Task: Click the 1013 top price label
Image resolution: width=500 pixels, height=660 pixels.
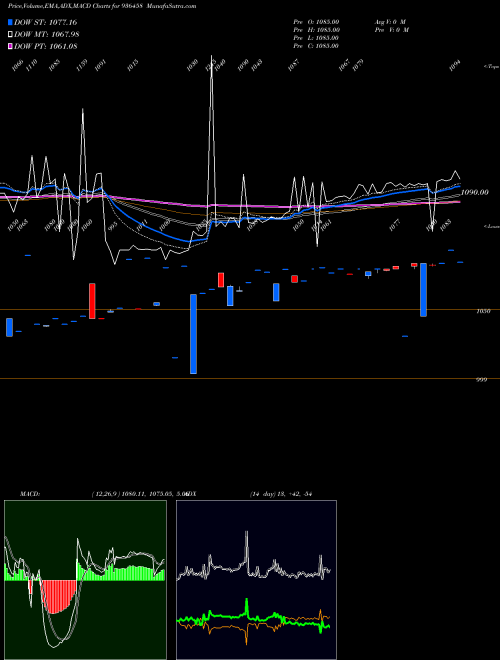Action: [x=133, y=65]
